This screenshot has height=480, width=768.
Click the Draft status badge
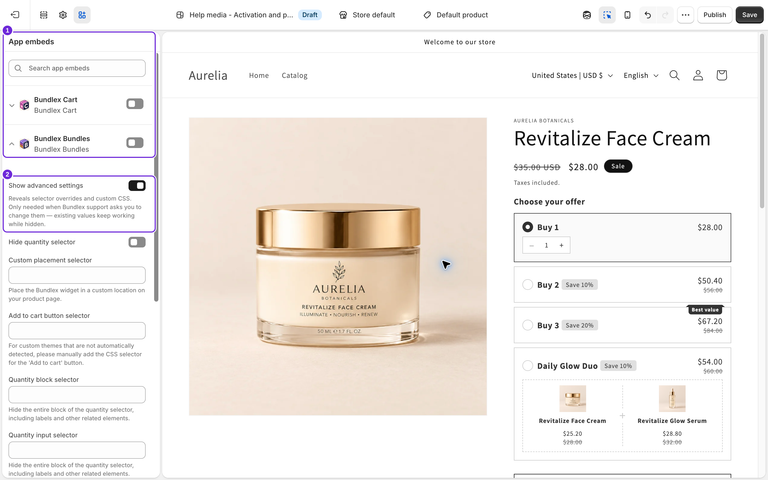(x=310, y=15)
